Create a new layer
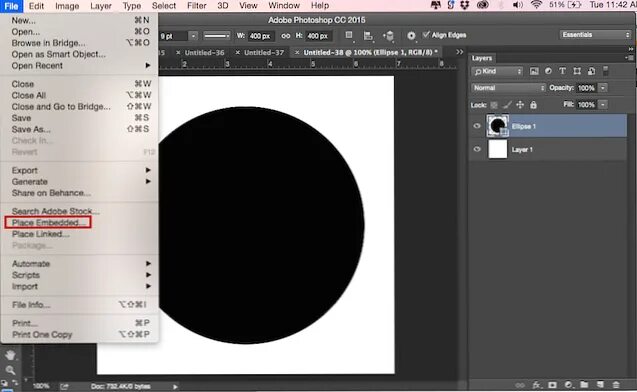 [600, 385]
